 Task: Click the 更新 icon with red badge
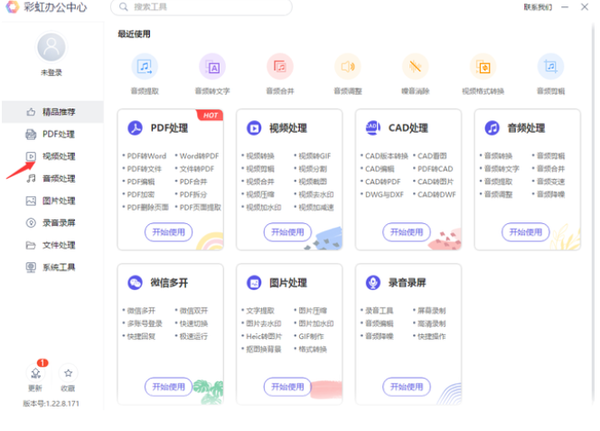coord(35,373)
